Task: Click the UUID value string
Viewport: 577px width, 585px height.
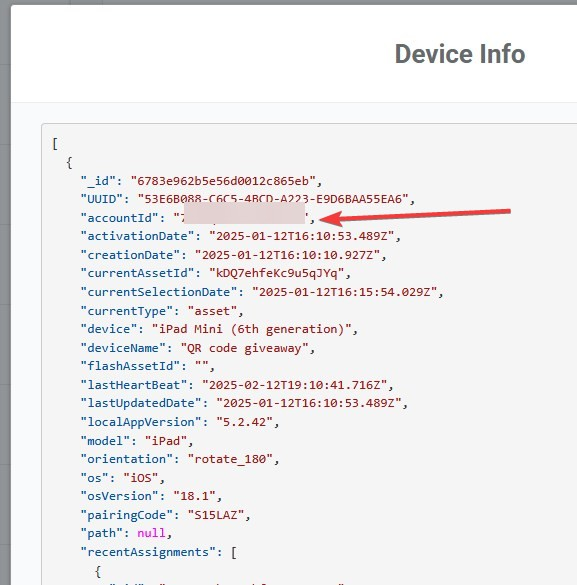Action: (x=273, y=199)
